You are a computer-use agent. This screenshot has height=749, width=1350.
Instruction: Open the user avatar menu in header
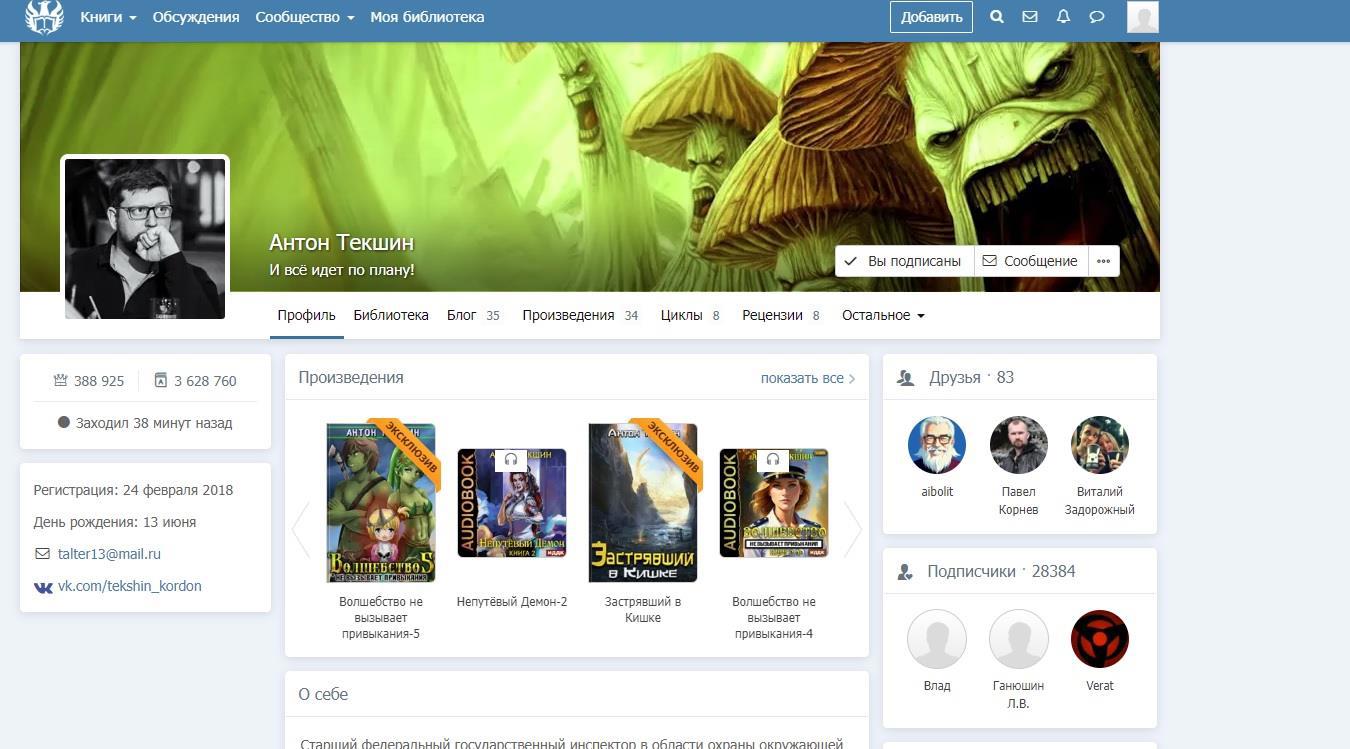(x=1143, y=17)
